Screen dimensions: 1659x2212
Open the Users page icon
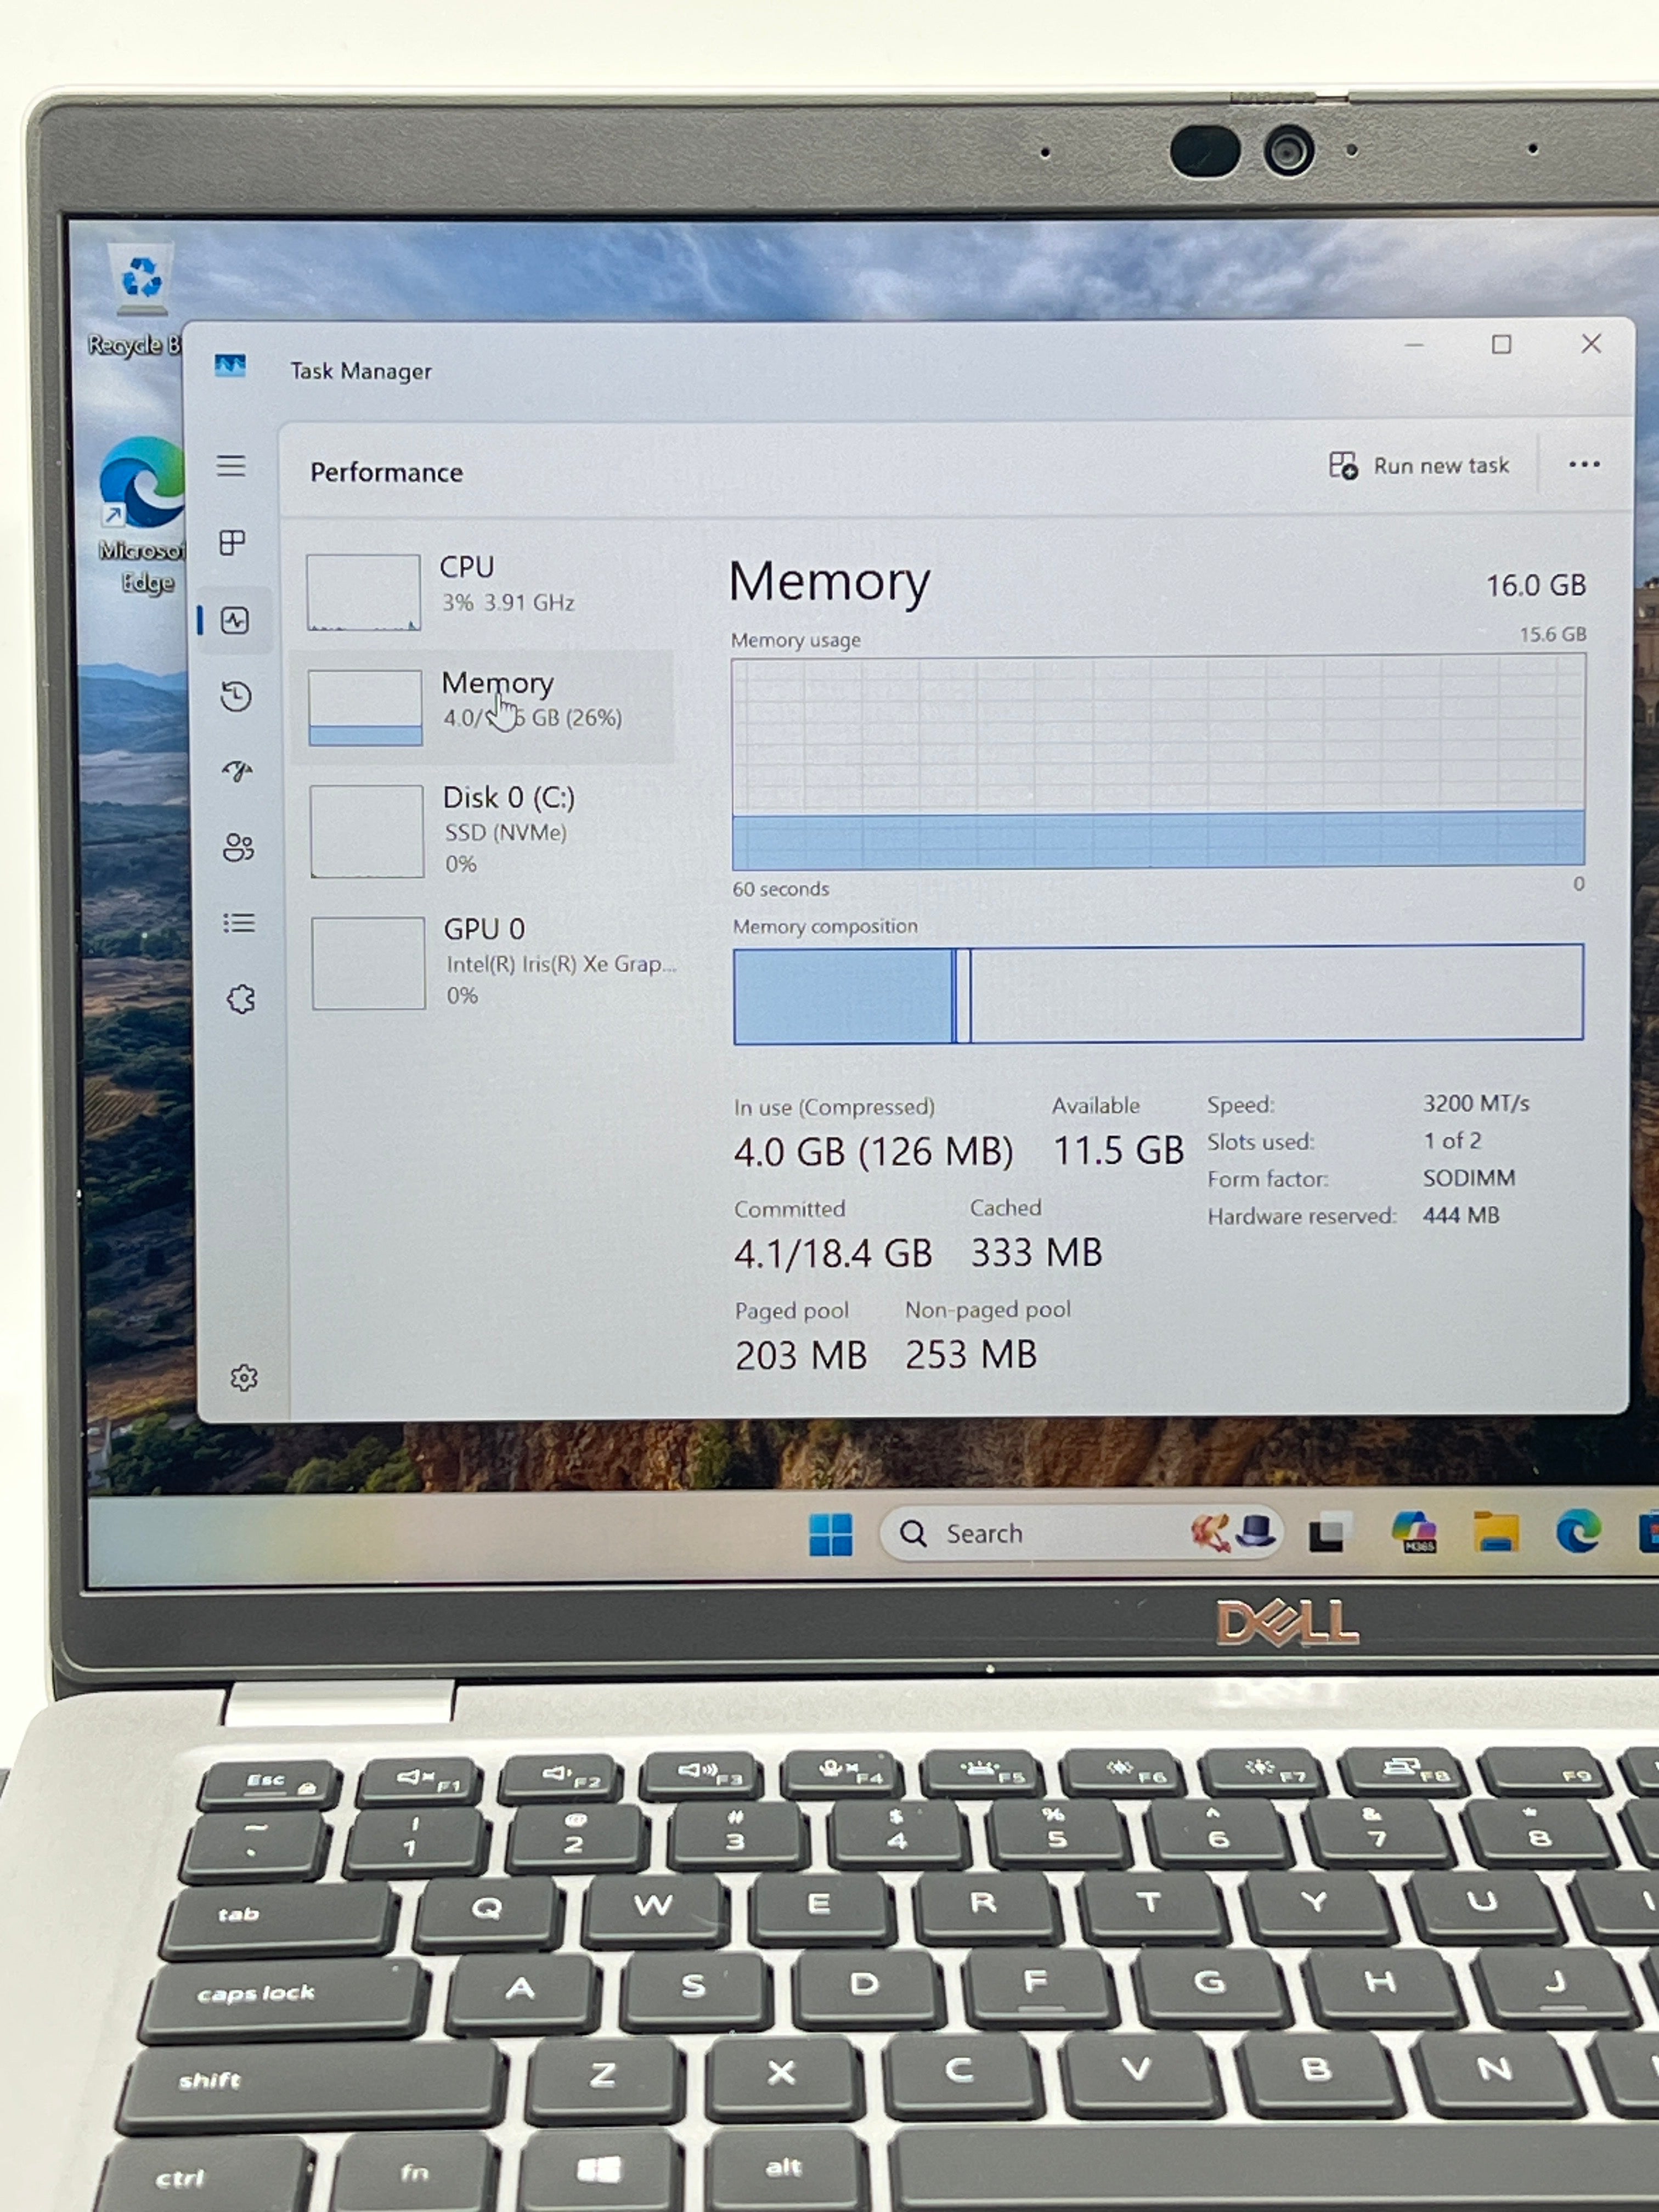[x=239, y=848]
